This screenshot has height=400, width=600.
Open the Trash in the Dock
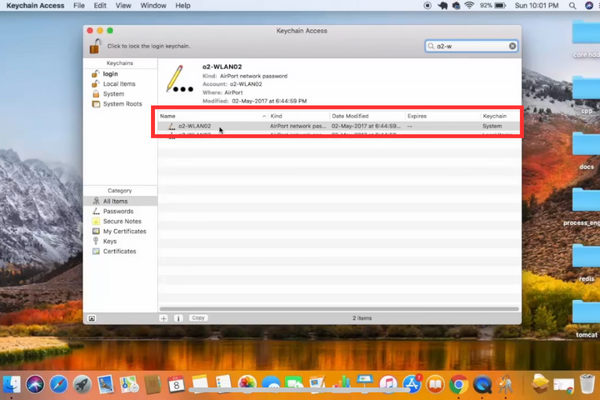[x=587, y=384]
